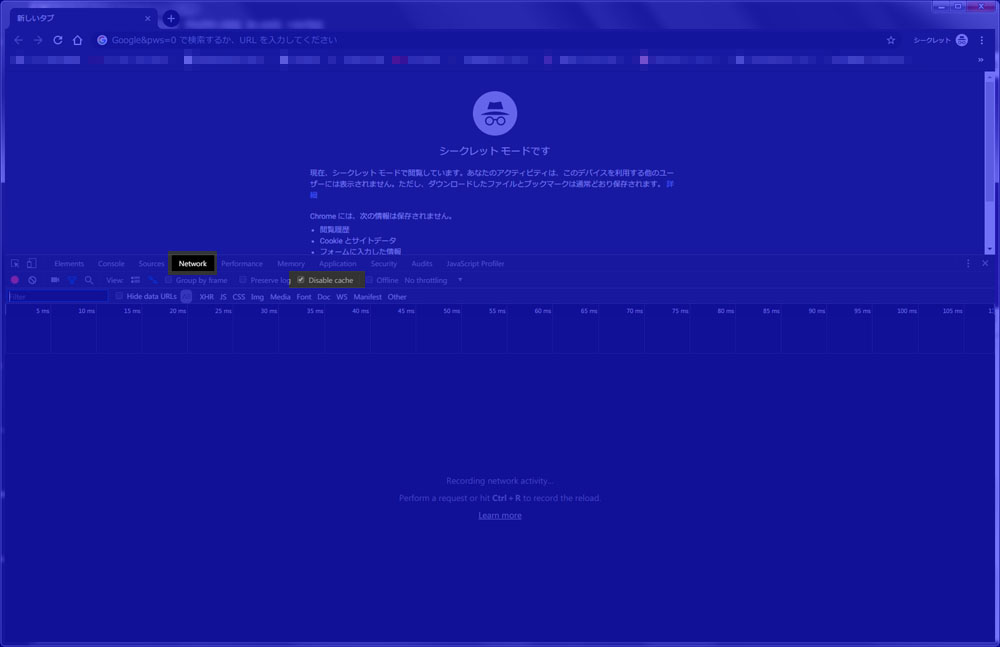This screenshot has width=1000, height=647.
Task: Expand the bookmarks bar overflow chevron
Action: coord(980,60)
